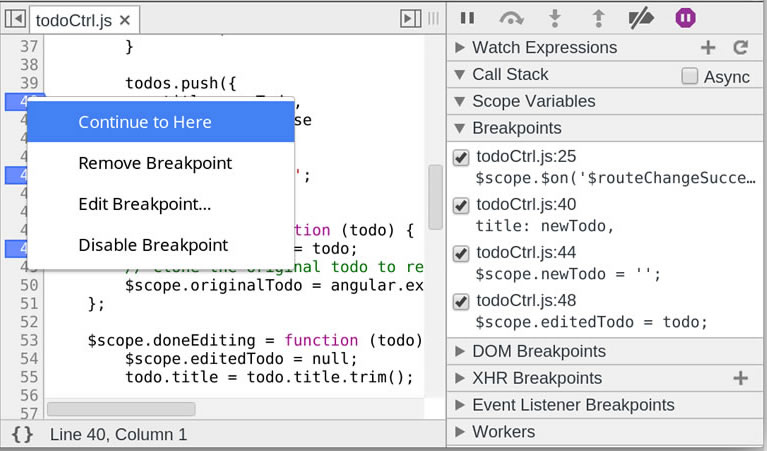Select Remove Breakpoint menu option
The width and height of the screenshot is (767, 451).
click(x=155, y=163)
